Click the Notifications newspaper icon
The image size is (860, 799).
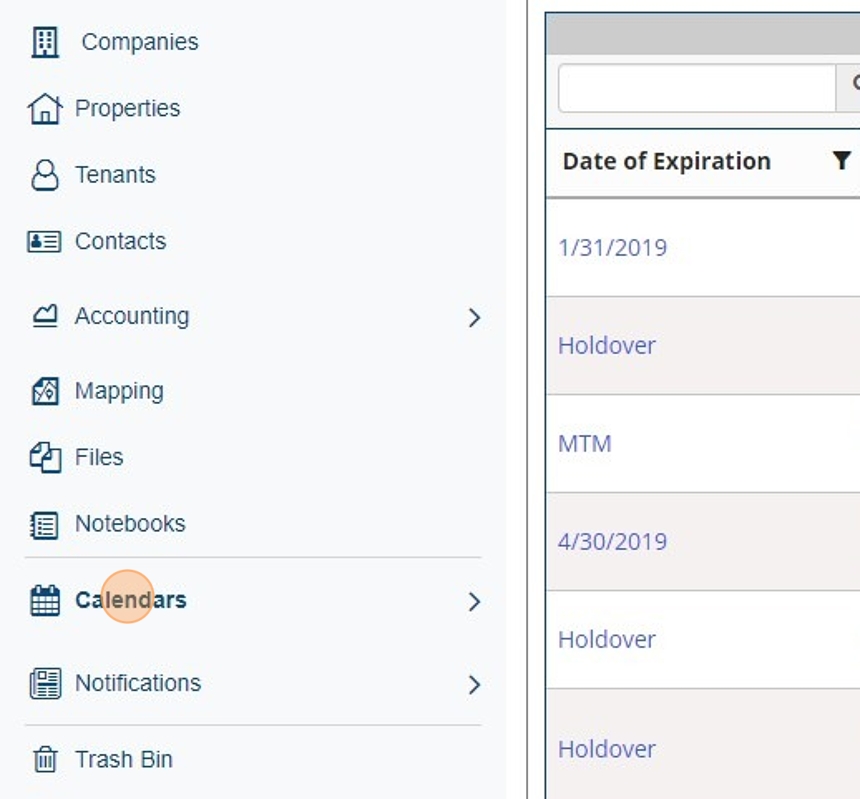(45, 684)
